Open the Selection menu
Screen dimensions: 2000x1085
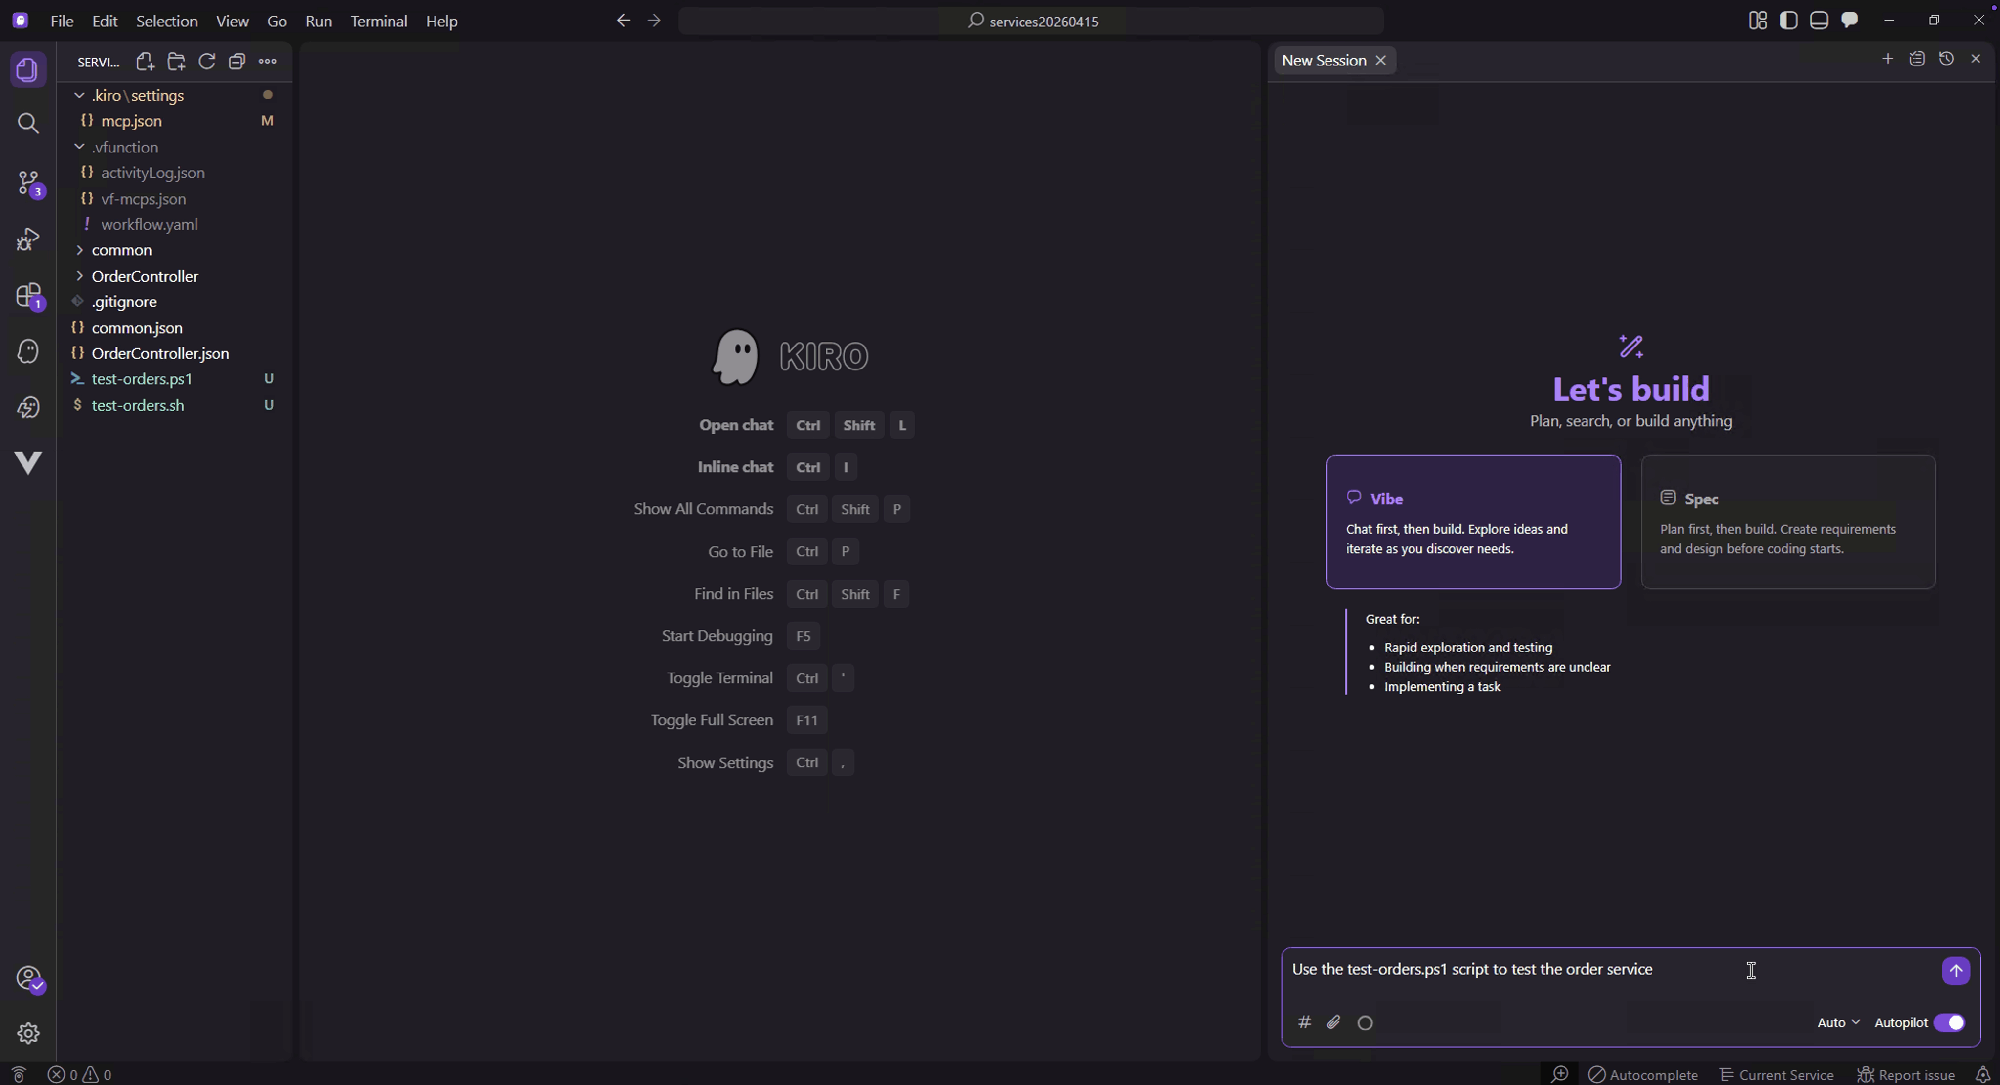click(x=167, y=21)
